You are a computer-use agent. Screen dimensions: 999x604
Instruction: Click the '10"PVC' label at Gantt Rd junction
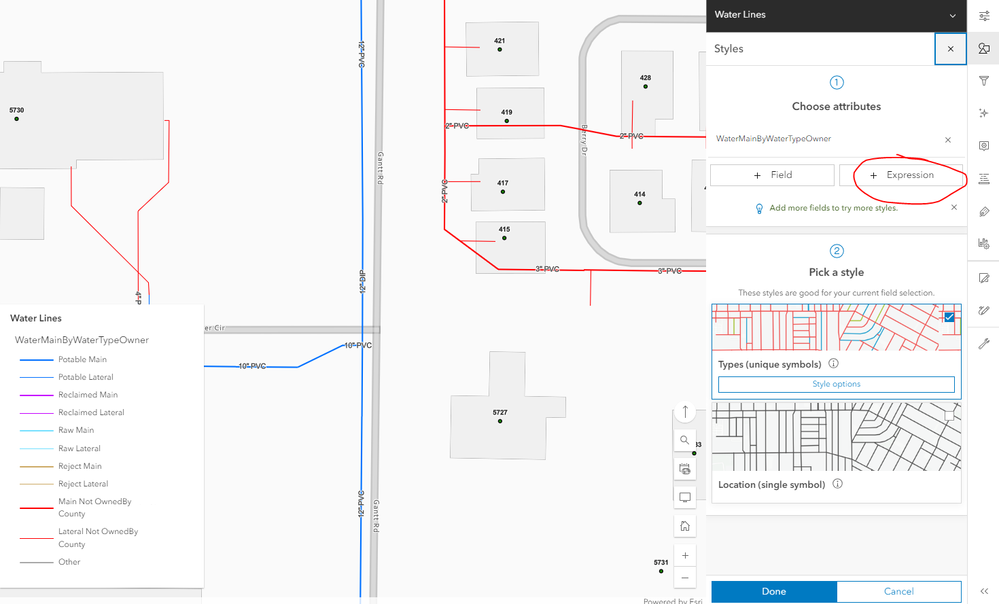(x=358, y=345)
